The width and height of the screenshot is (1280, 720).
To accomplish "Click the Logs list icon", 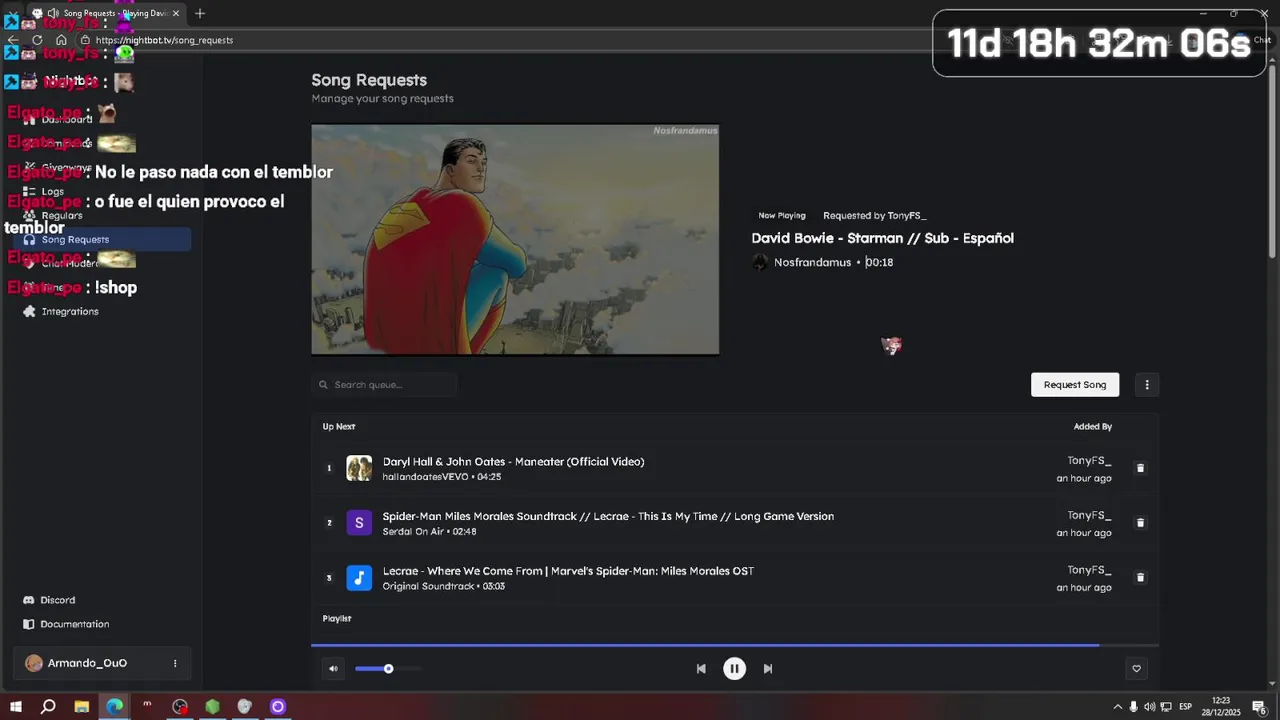I will (29, 191).
